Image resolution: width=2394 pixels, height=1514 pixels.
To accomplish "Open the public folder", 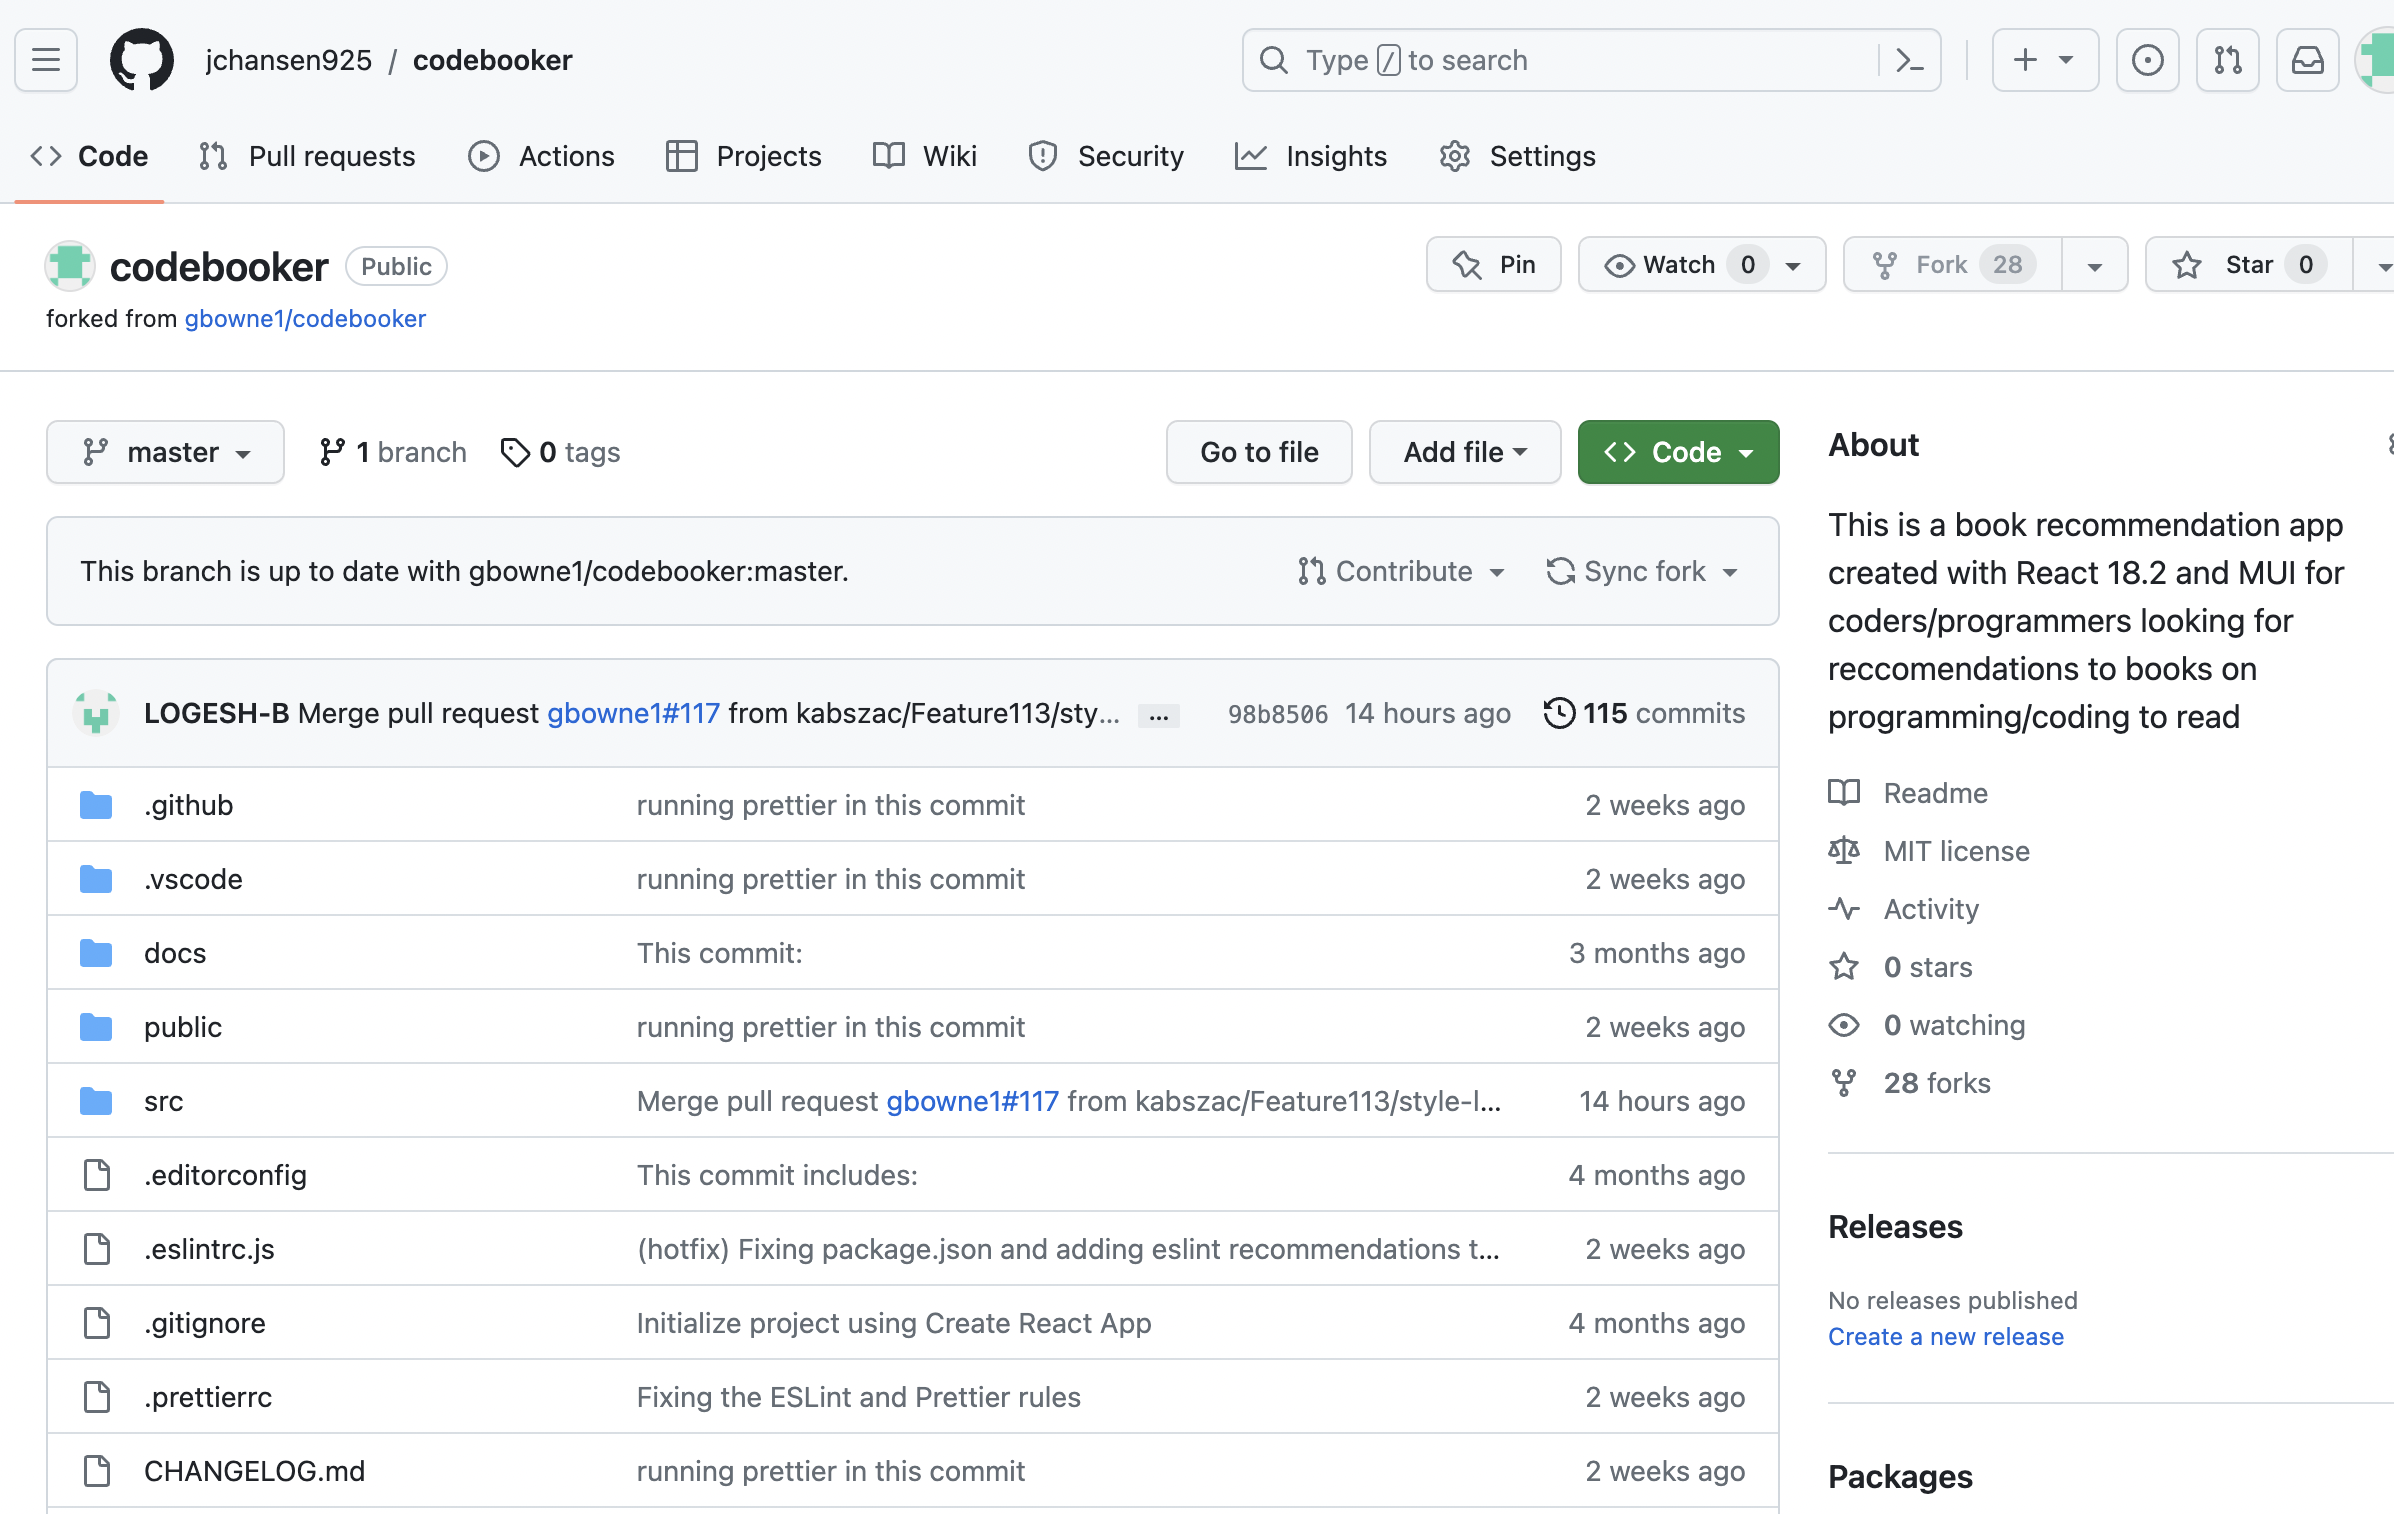I will 183,1027.
